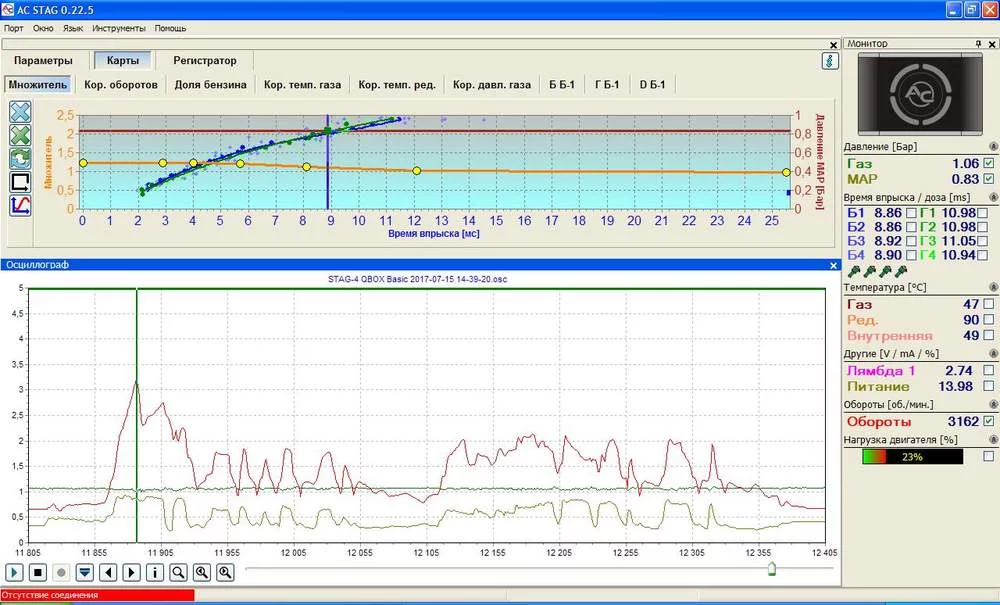
Task: Click the AC switch panel image
Action: pyautogui.click(x=920, y=94)
